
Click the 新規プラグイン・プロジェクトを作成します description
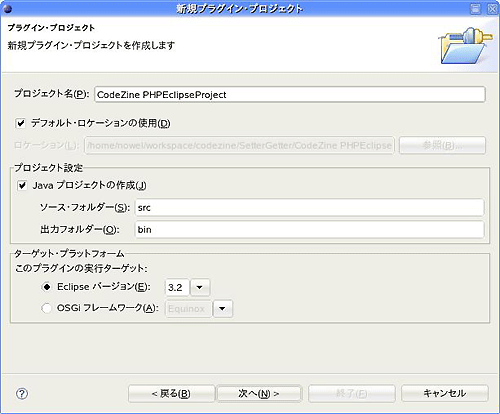pos(91,45)
